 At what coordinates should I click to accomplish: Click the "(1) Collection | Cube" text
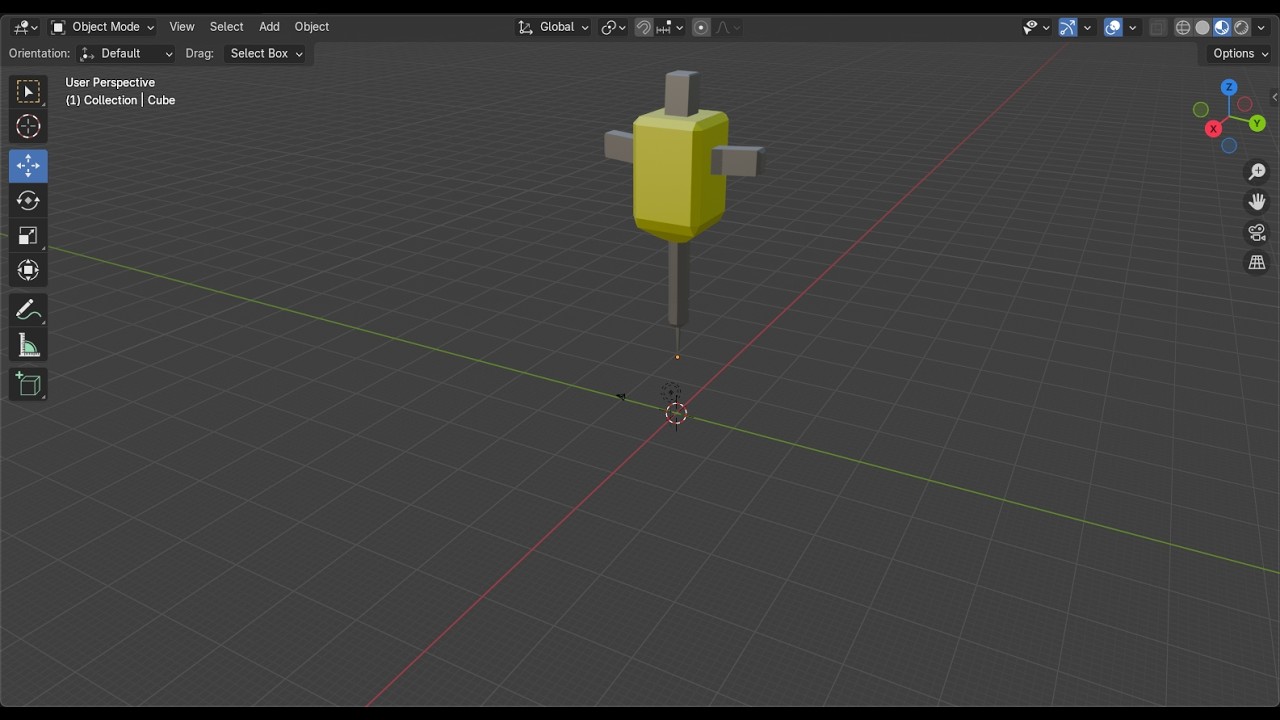pos(120,100)
